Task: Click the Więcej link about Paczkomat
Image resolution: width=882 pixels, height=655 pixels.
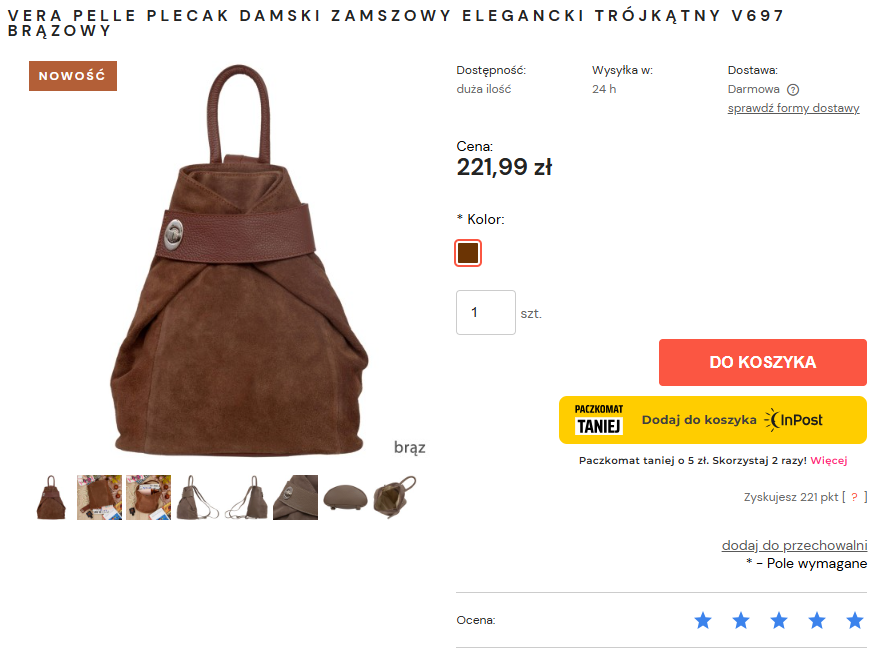Action: 829,460
